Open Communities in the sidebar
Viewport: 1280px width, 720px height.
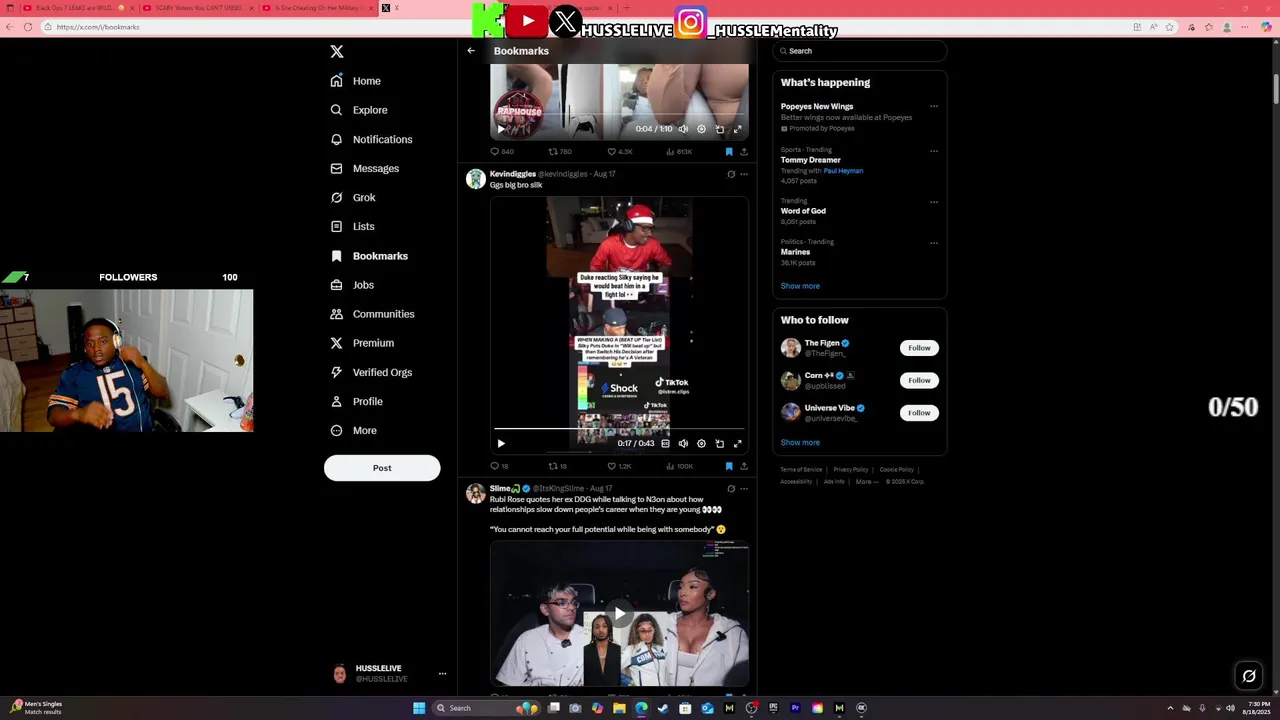(372, 314)
